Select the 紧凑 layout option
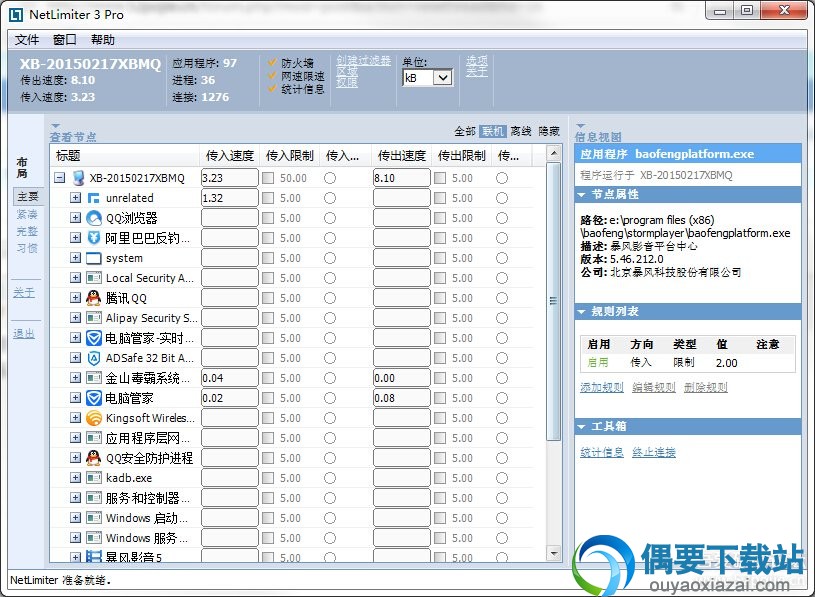Screen dimensions: 815x597 pos(27,214)
